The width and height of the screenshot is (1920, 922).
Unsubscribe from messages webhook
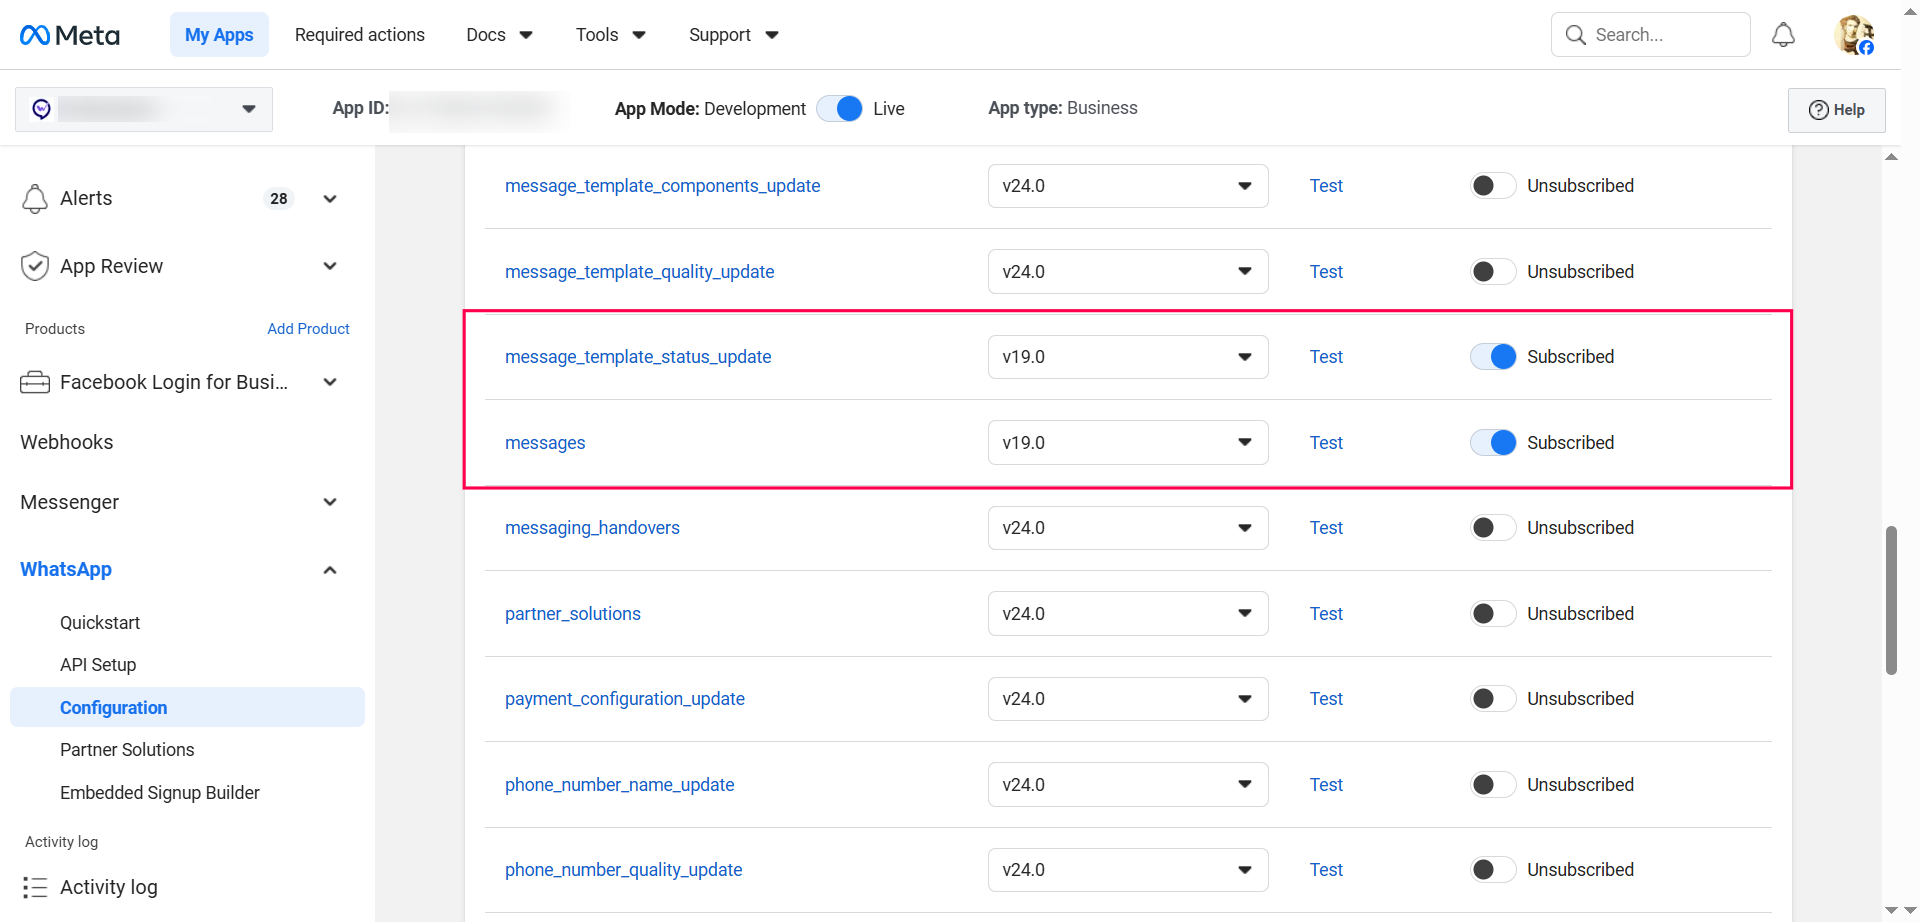click(x=1493, y=442)
